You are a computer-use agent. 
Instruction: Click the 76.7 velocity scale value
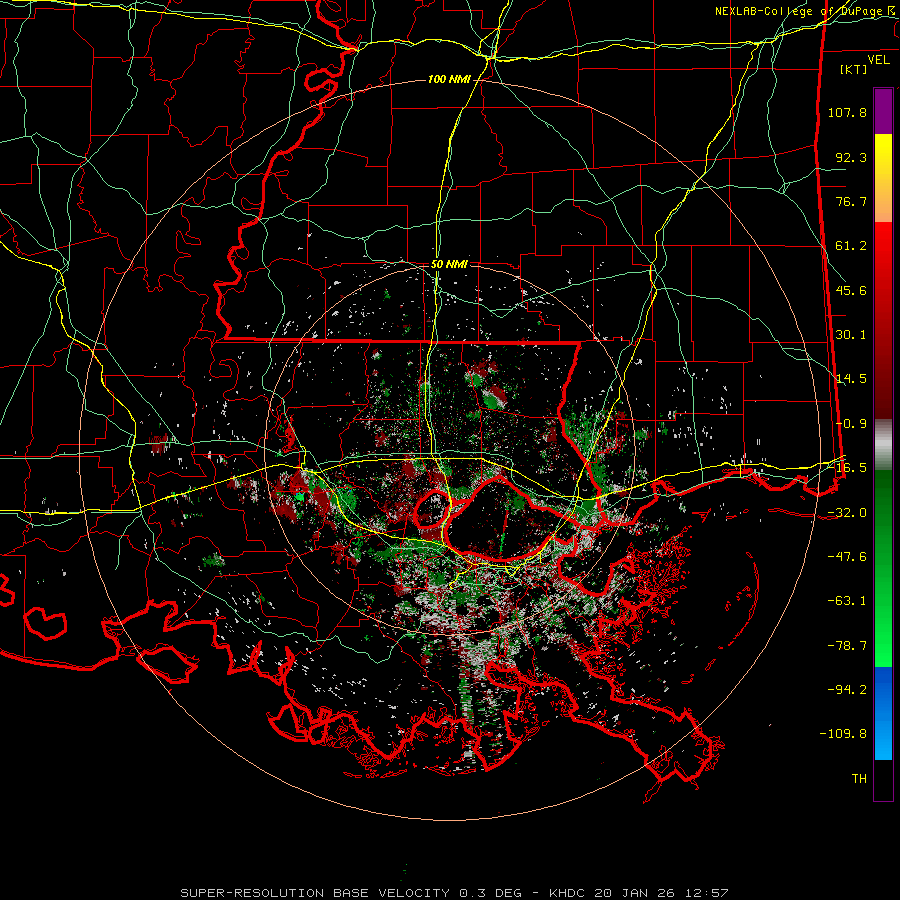[851, 201]
